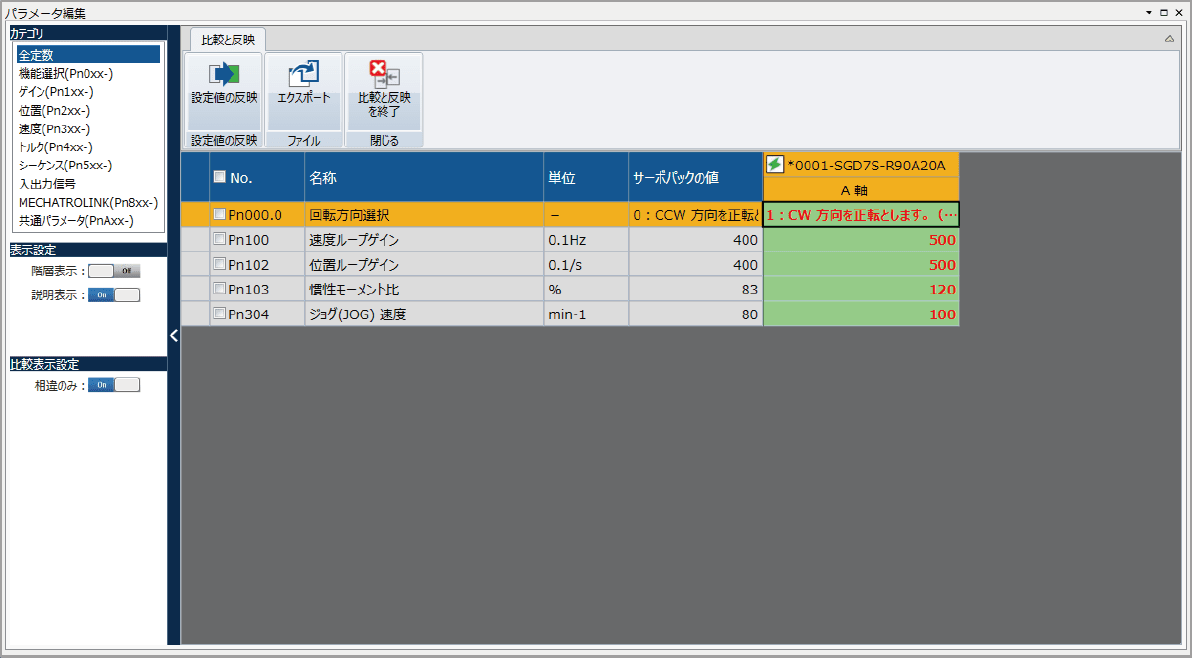Collapse the left panel with the arrow
This screenshot has height=659, width=1192.
click(174, 336)
